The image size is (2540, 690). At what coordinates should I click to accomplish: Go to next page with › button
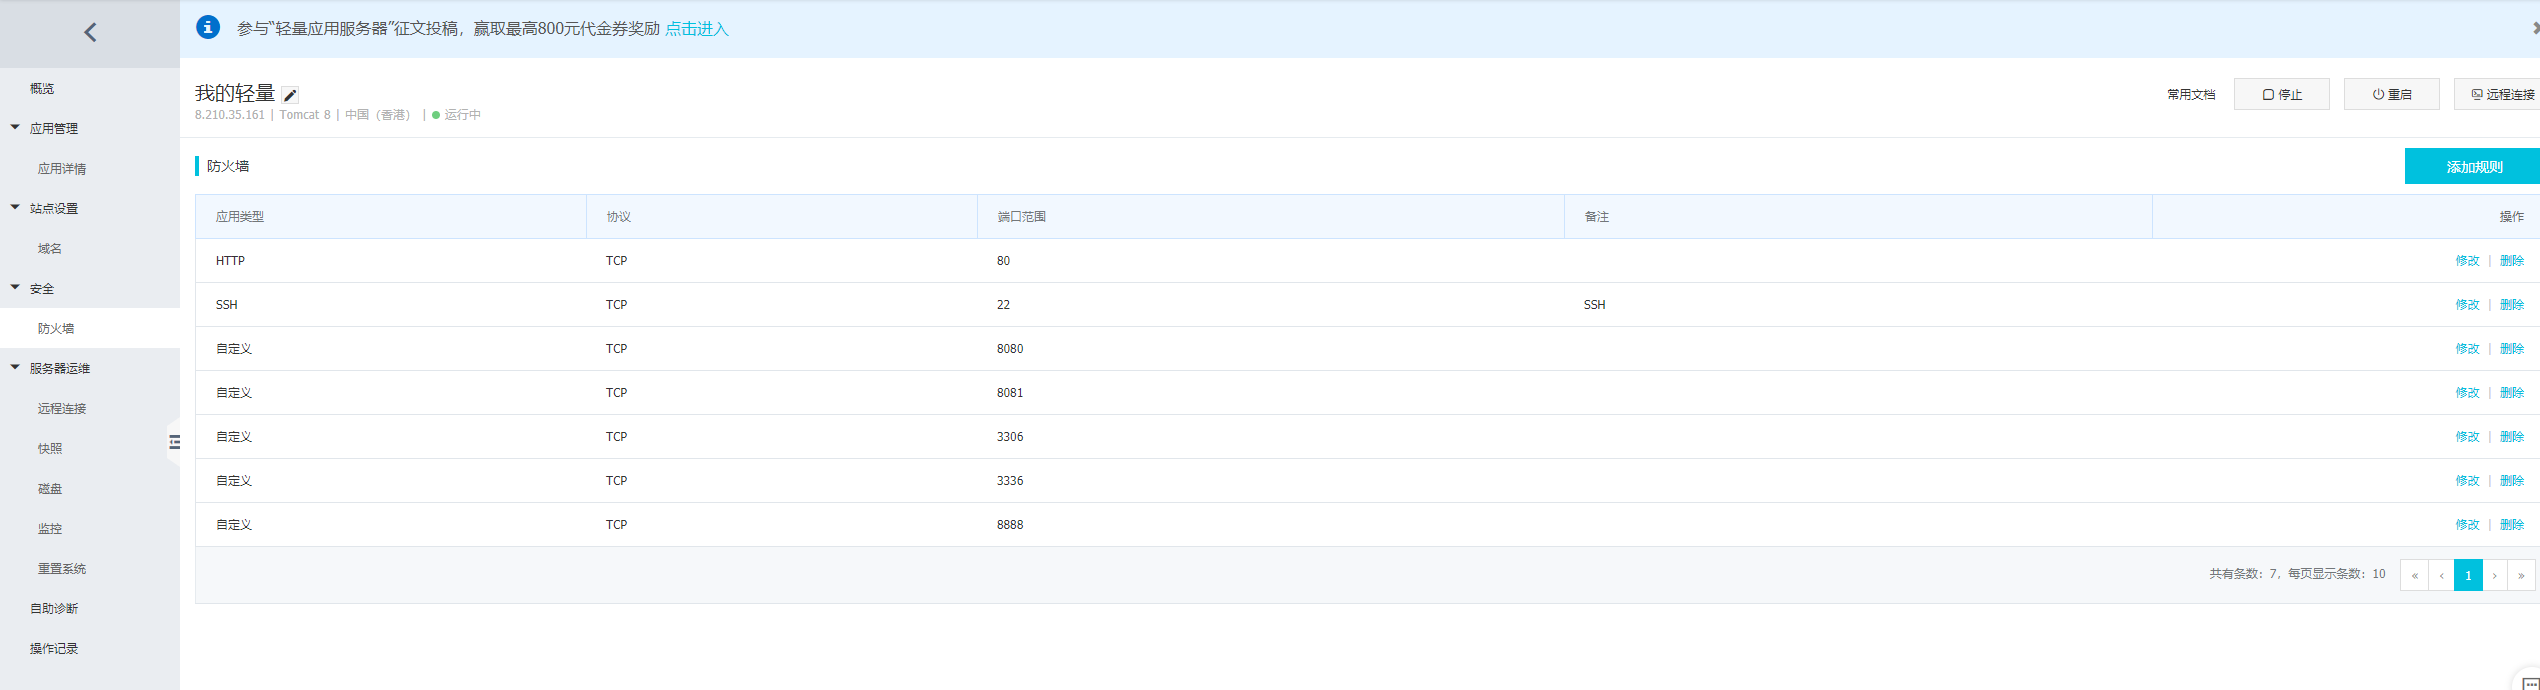[2495, 575]
